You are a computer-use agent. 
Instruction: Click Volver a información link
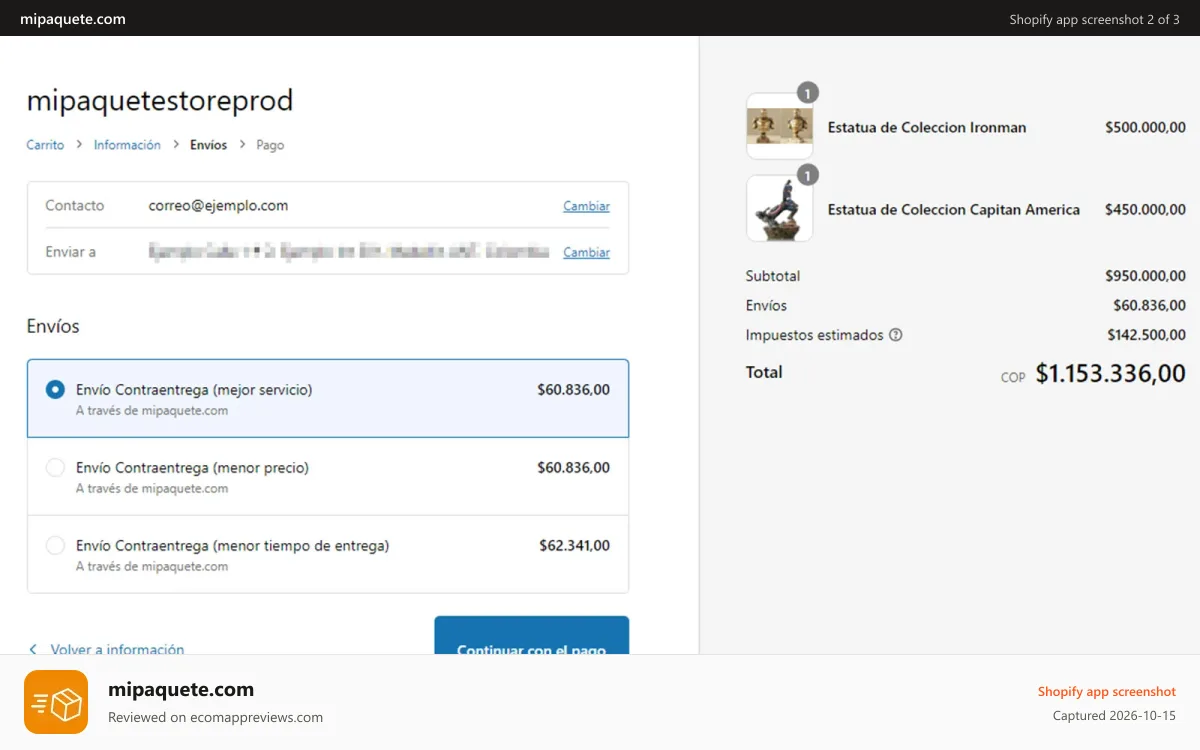(x=117, y=649)
